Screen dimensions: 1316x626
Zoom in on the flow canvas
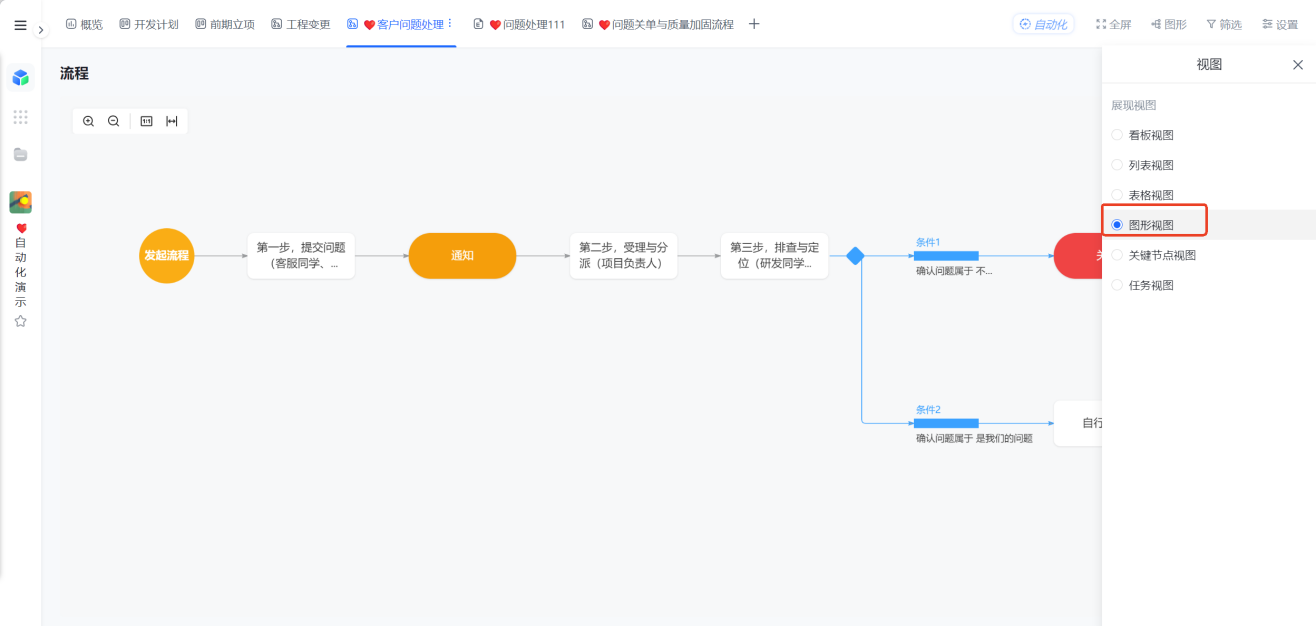(88, 121)
